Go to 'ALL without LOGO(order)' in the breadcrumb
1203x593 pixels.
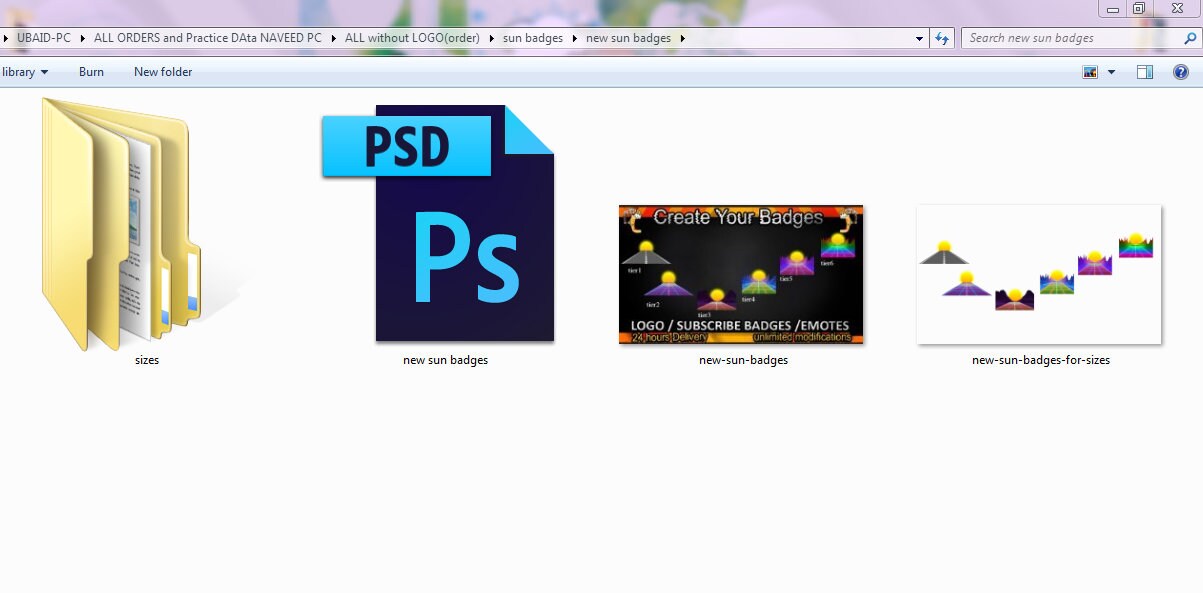point(411,37)
